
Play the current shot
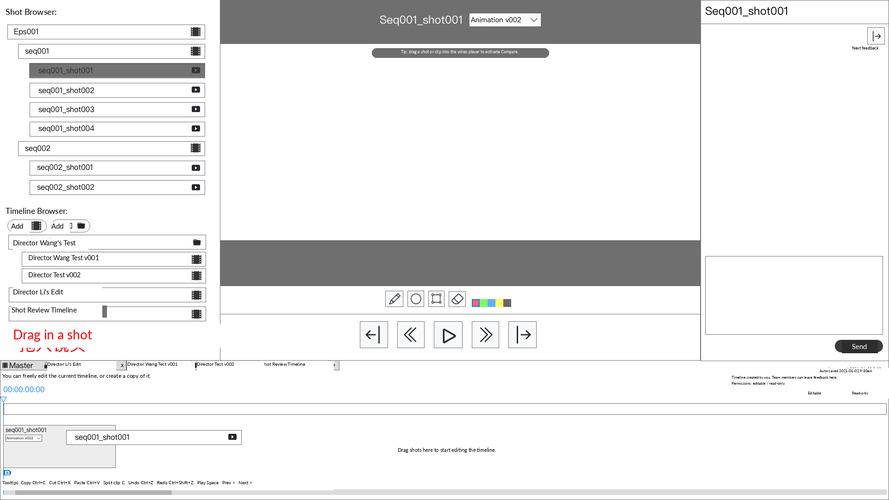[x=448, y=335]
